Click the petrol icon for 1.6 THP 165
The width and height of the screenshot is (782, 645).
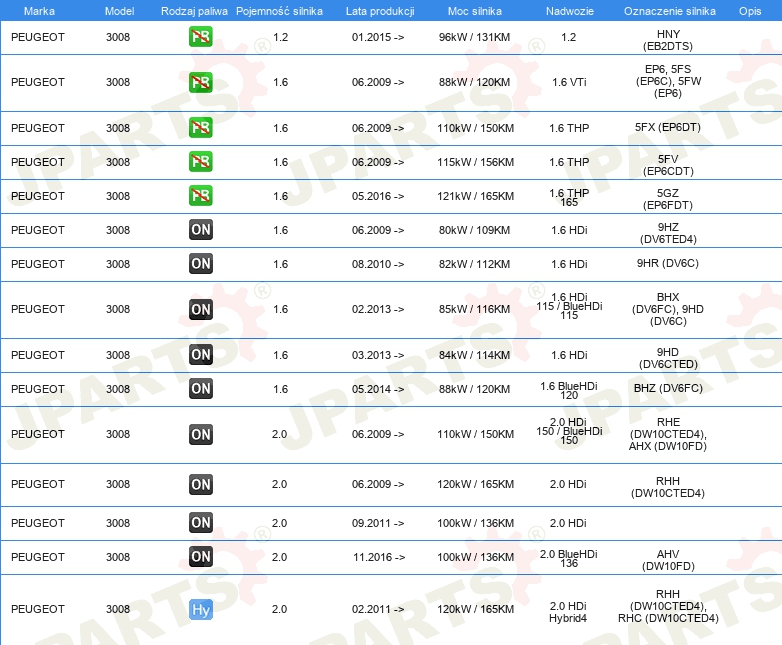click(200, 196)
